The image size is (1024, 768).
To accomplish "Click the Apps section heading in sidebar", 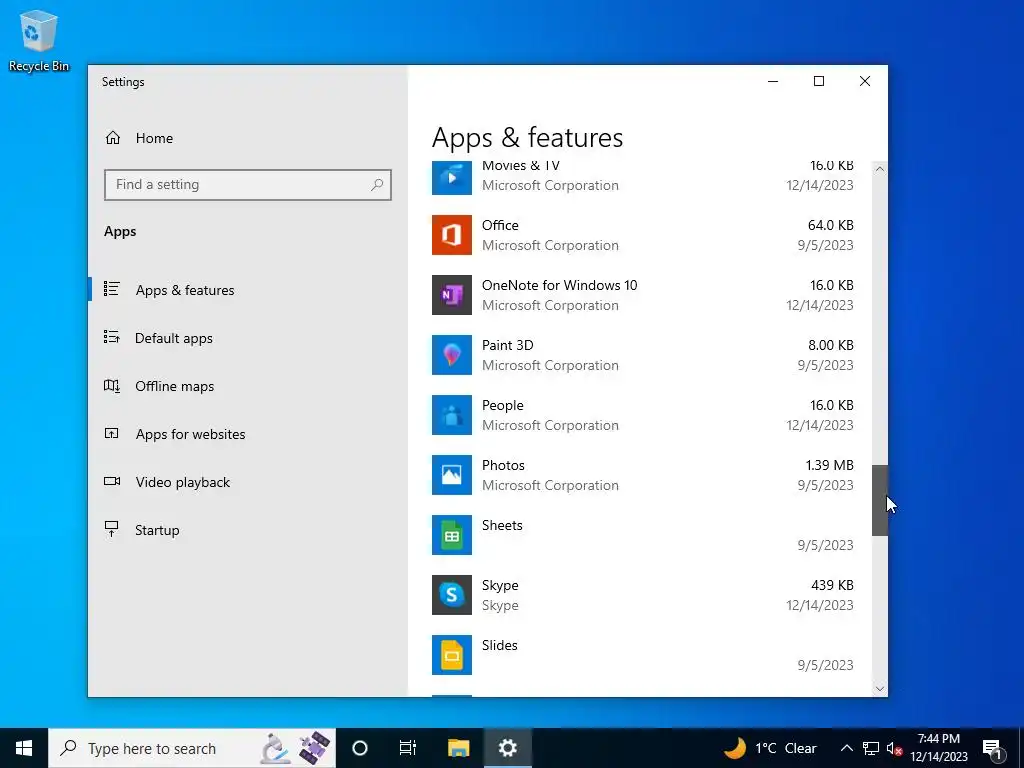I will 120,232.
